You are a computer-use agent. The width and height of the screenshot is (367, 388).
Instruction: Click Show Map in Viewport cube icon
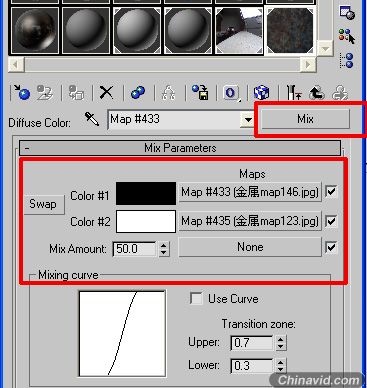261,93
